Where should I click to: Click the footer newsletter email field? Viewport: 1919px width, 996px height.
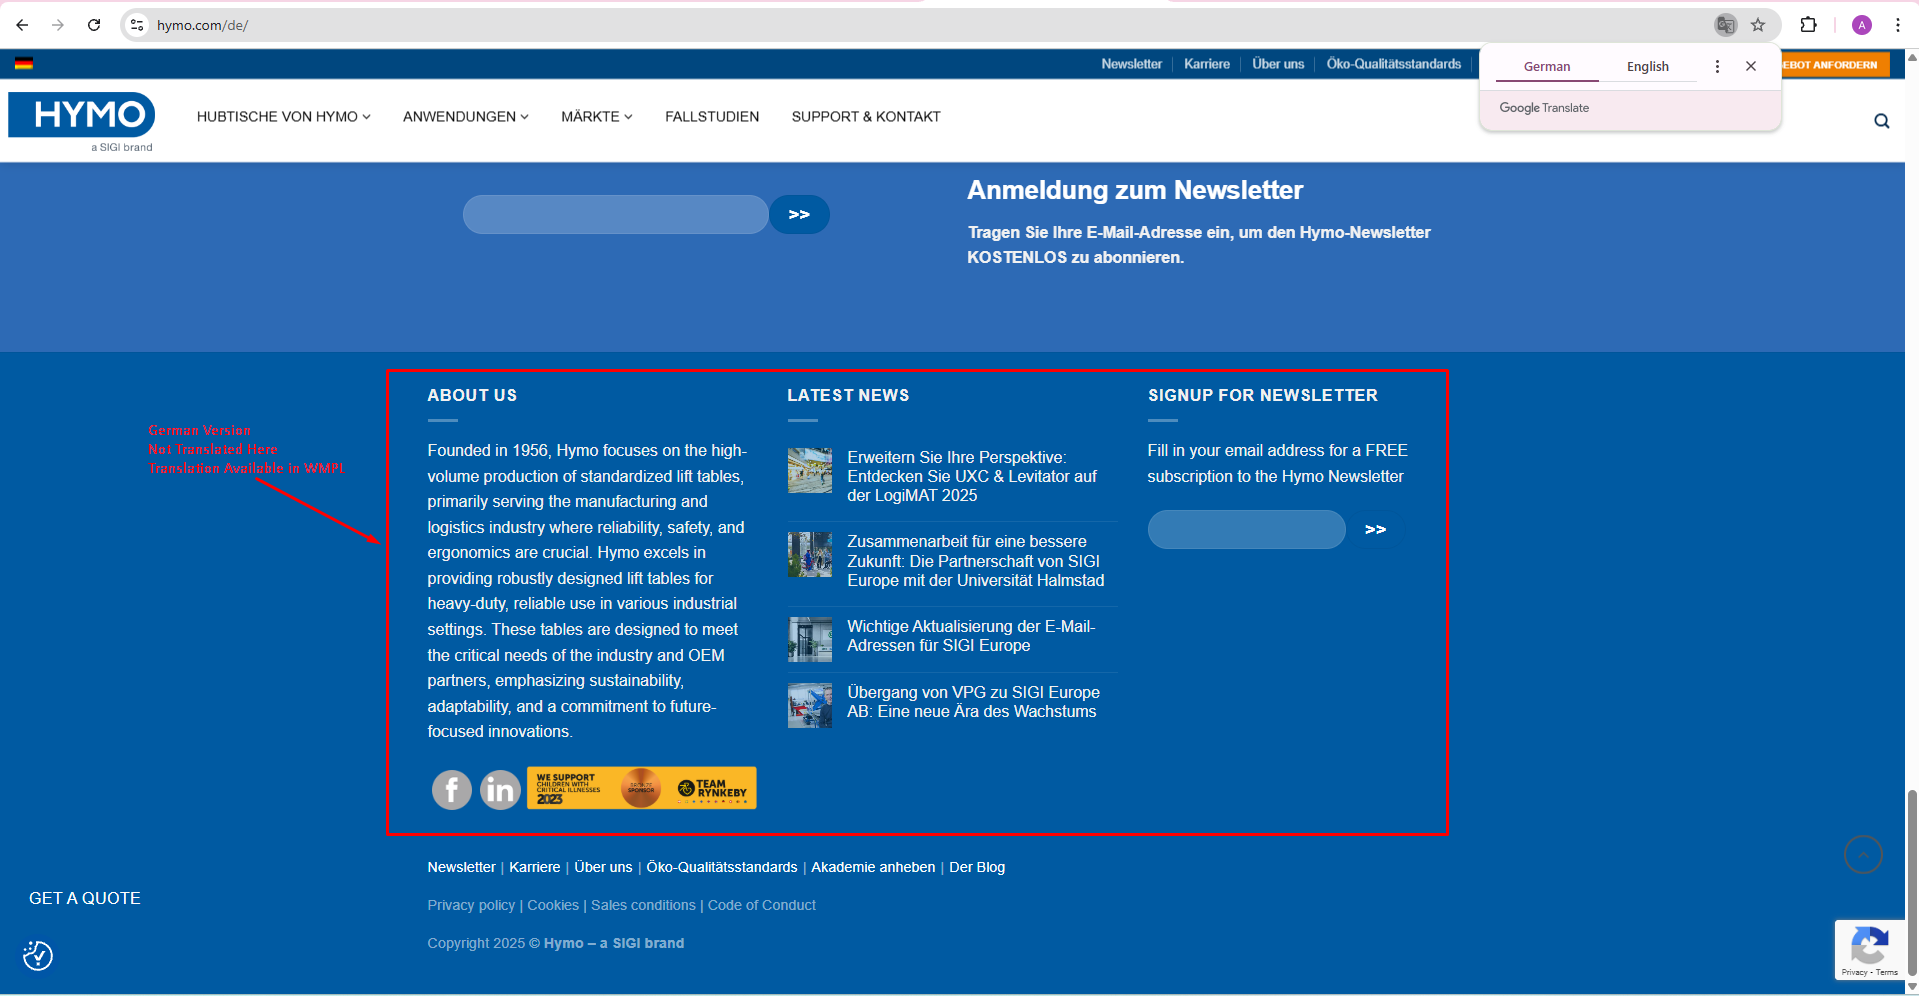point(1246,529)
